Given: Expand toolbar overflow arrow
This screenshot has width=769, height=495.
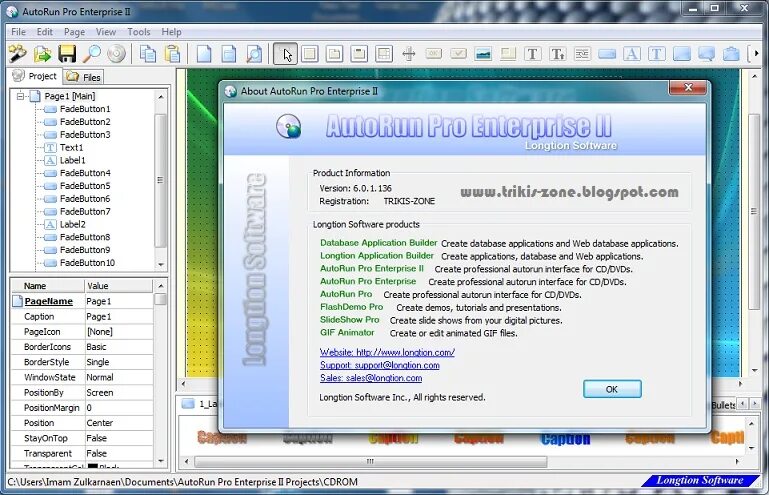Looking at the screenshot, I should click(756, 53).
